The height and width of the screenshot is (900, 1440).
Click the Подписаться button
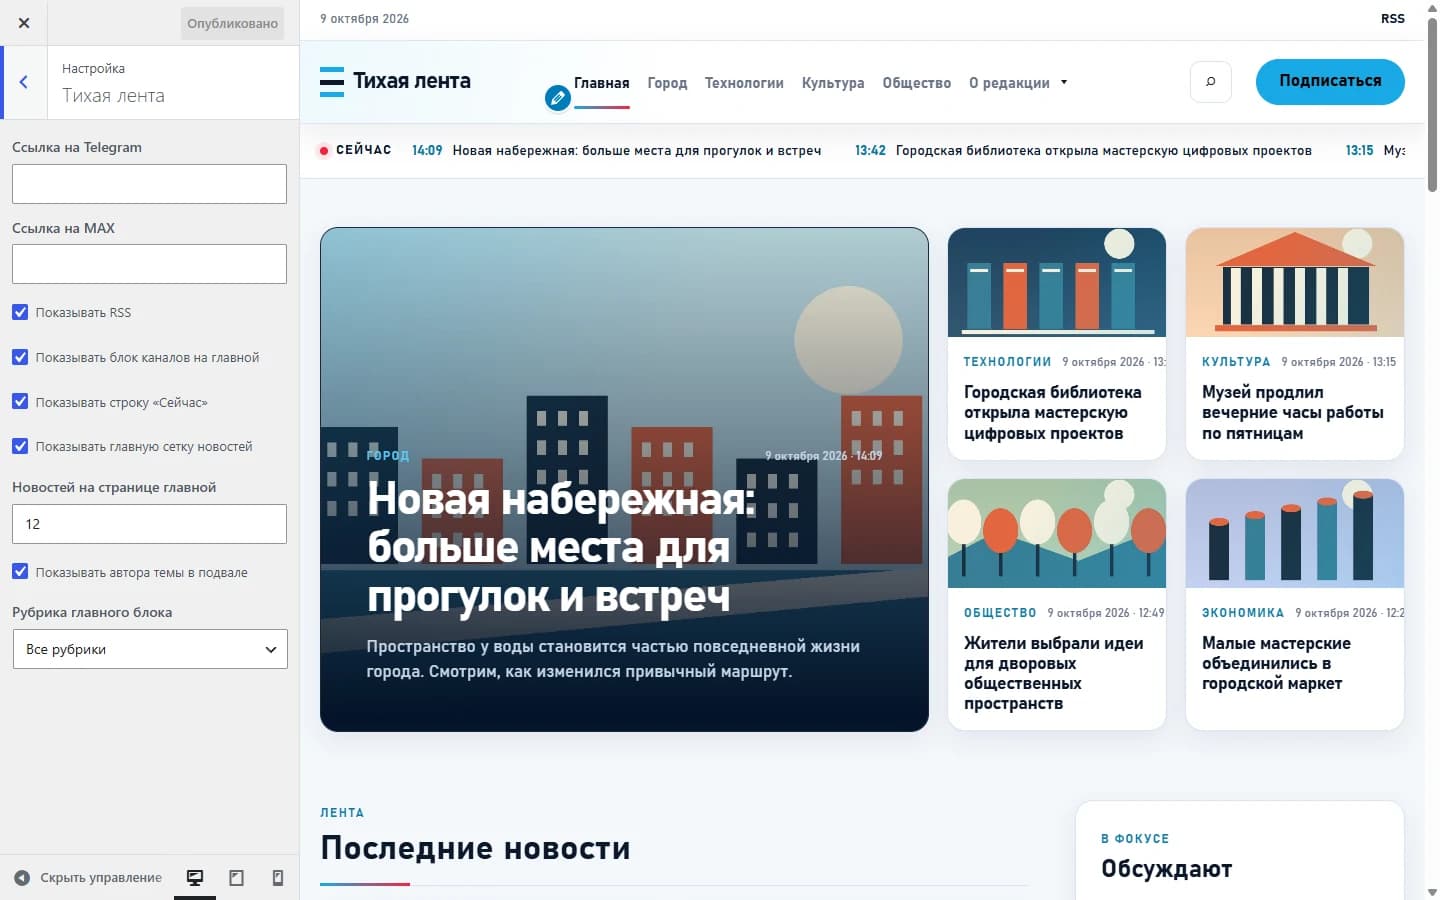[x=1330, y=81]
